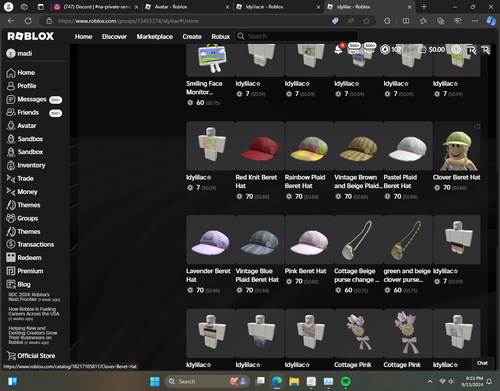Screen dimensions: 500x391
Task: Click the notifications bell icon
Action: (x=338, y=50)
